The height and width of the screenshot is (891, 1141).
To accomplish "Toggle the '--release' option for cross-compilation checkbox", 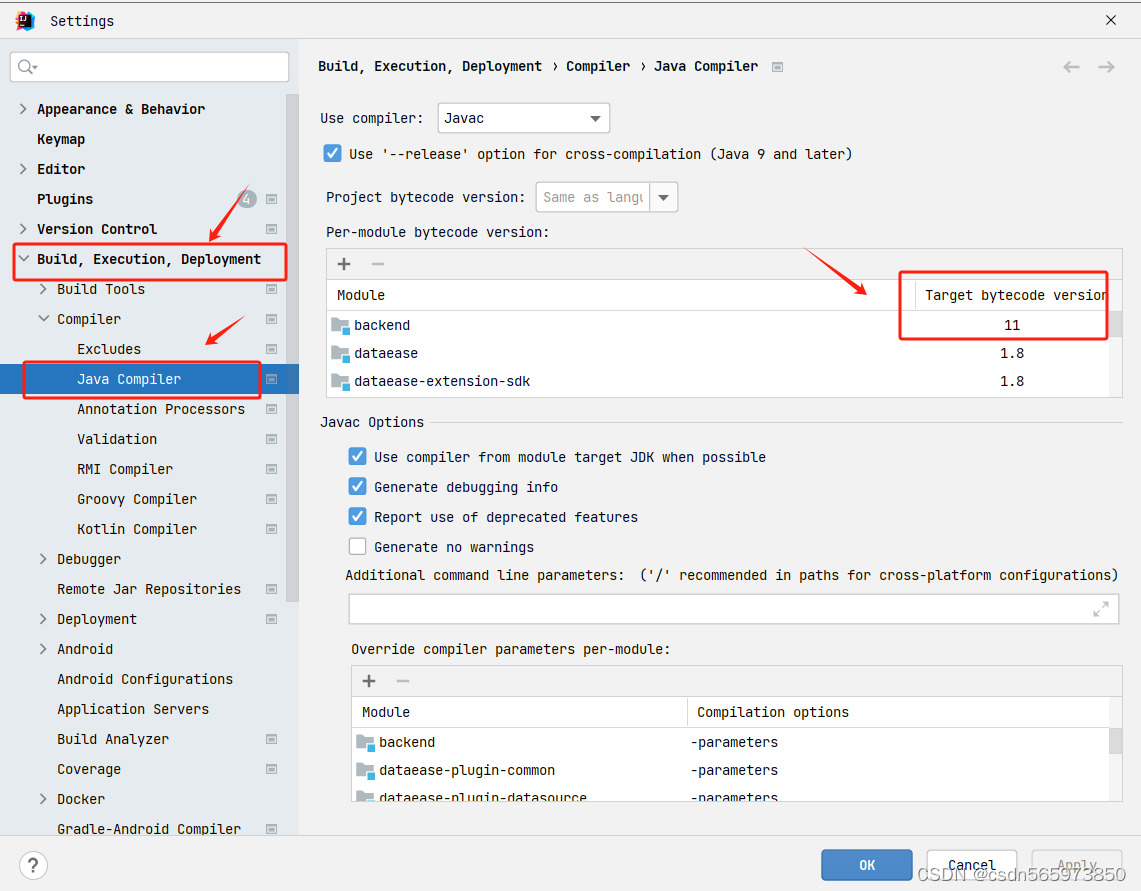I will pos(333,154).
